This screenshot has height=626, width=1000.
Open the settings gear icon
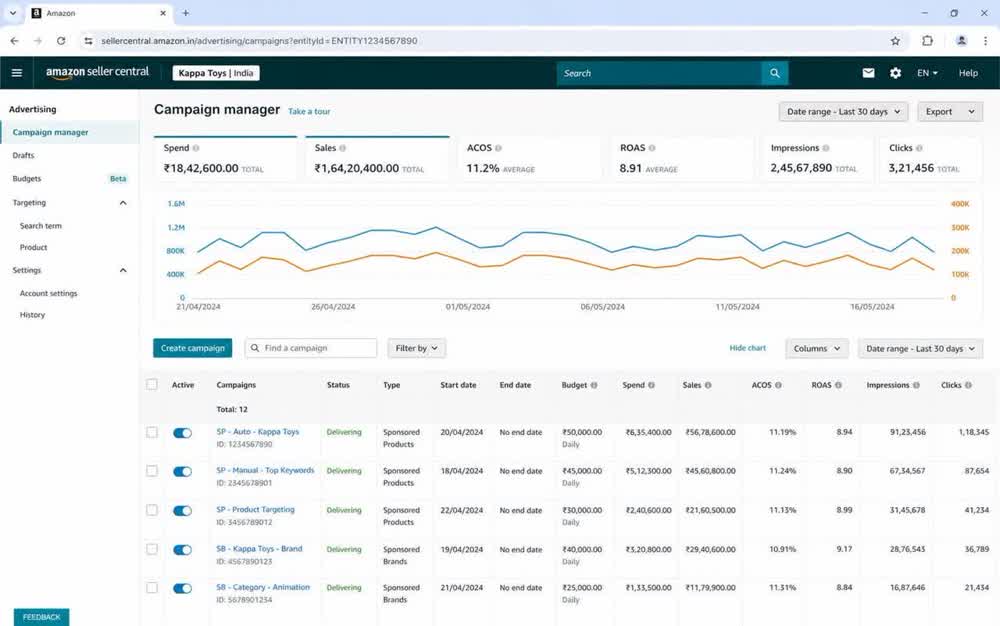pyautogui.click(x=895, y=73)
